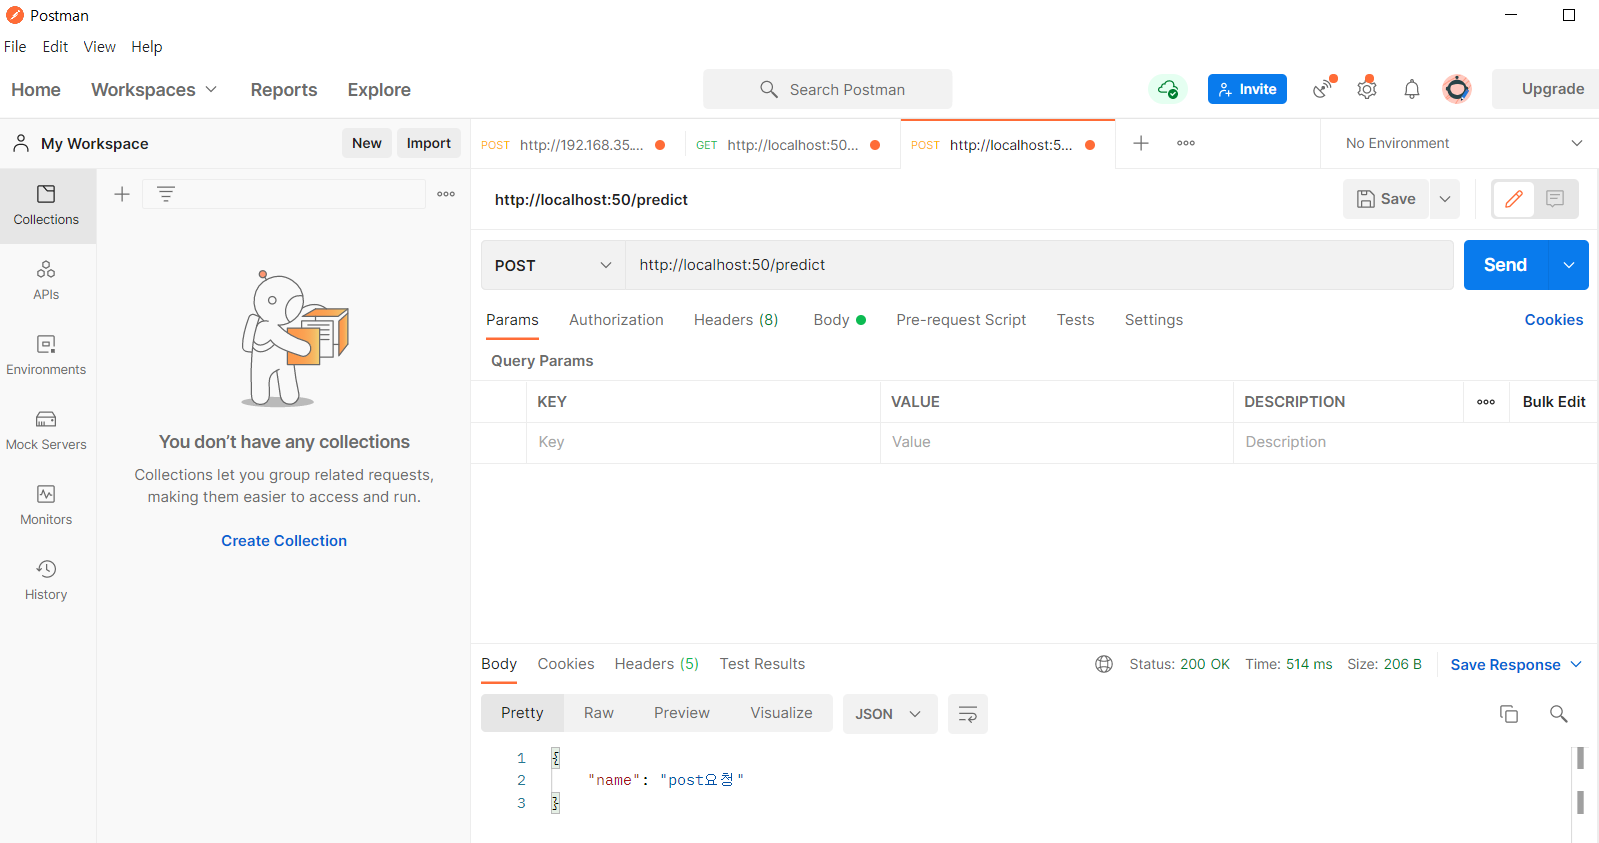Open the APIs sidebar panel

[x=46, y=280]
